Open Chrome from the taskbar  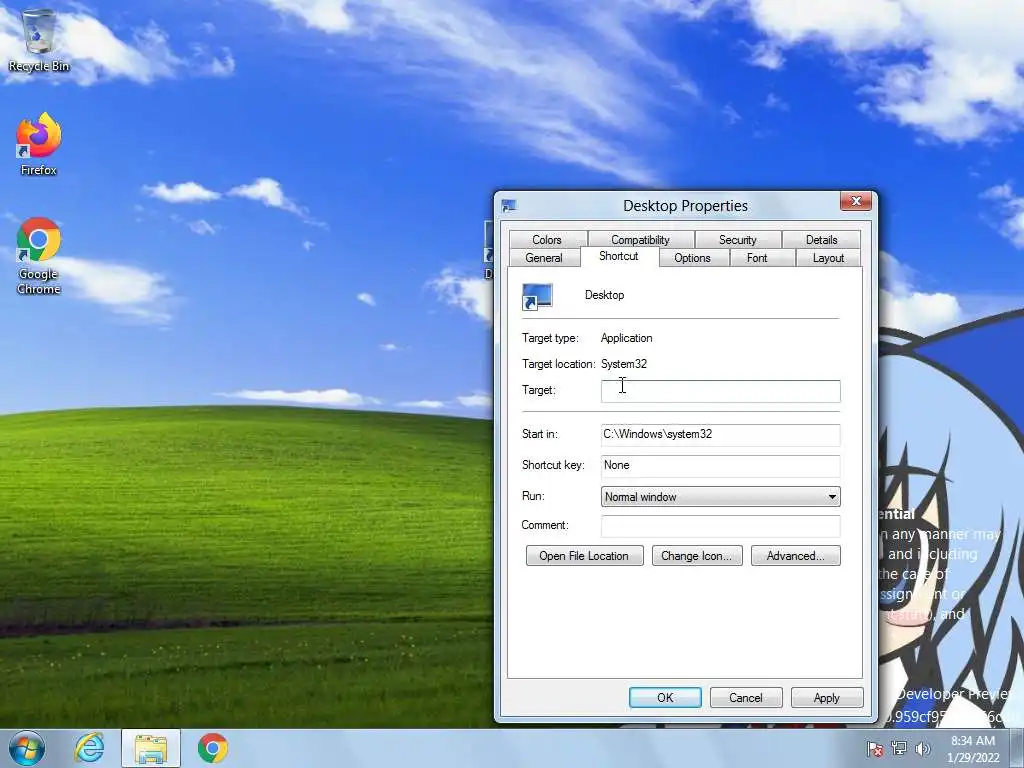coord(213,748)
